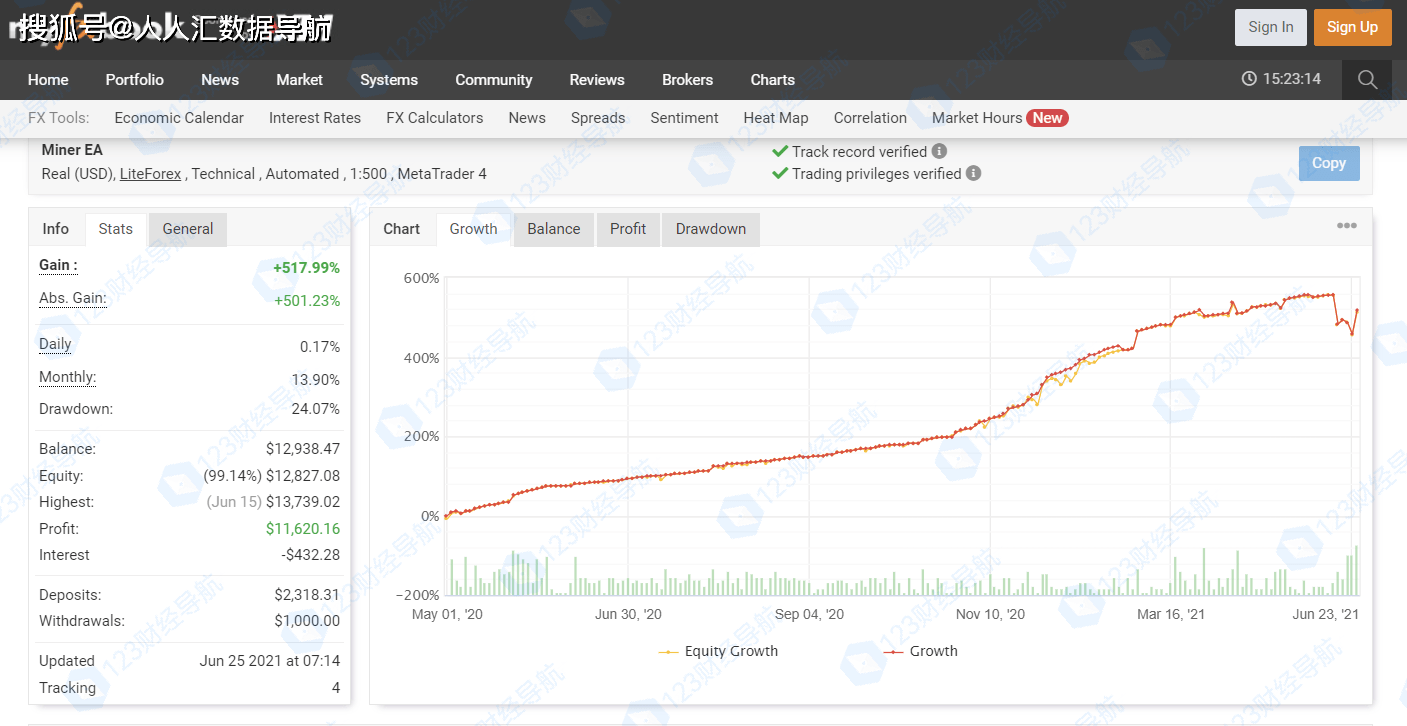The height and width of the screenshot is (726, 1407).
Task: Toggle Growth series in chart legend
Action: pos(921,651)
